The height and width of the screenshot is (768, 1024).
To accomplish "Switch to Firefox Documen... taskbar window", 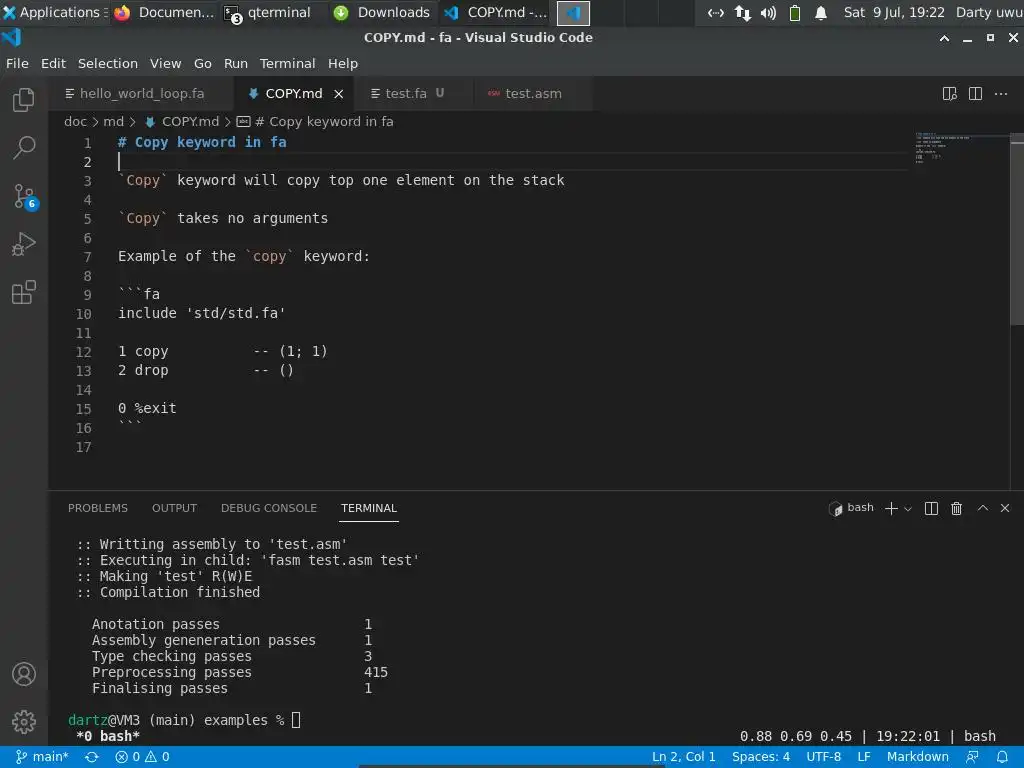I will pyautogui.click(x=164, y=12).
